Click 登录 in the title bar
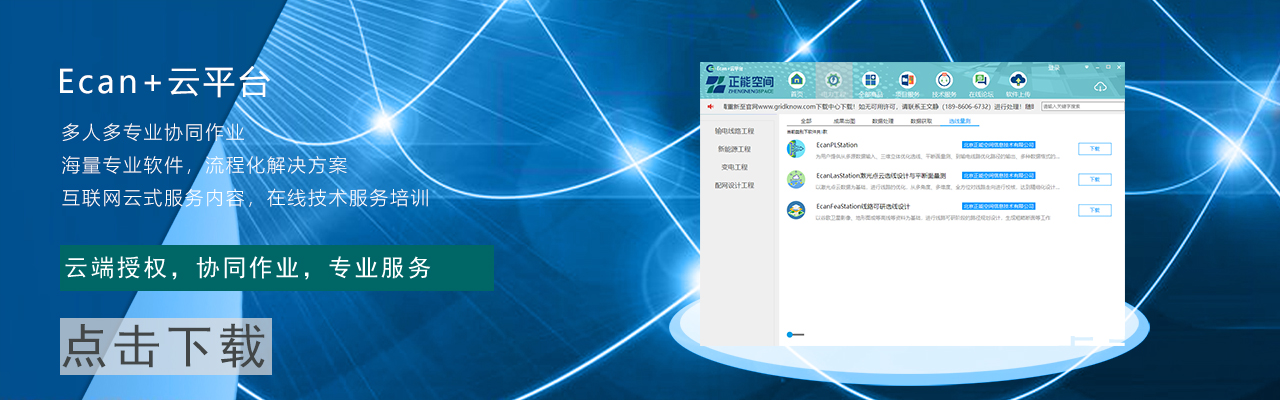1280x400 pixels. [1054, 68]
